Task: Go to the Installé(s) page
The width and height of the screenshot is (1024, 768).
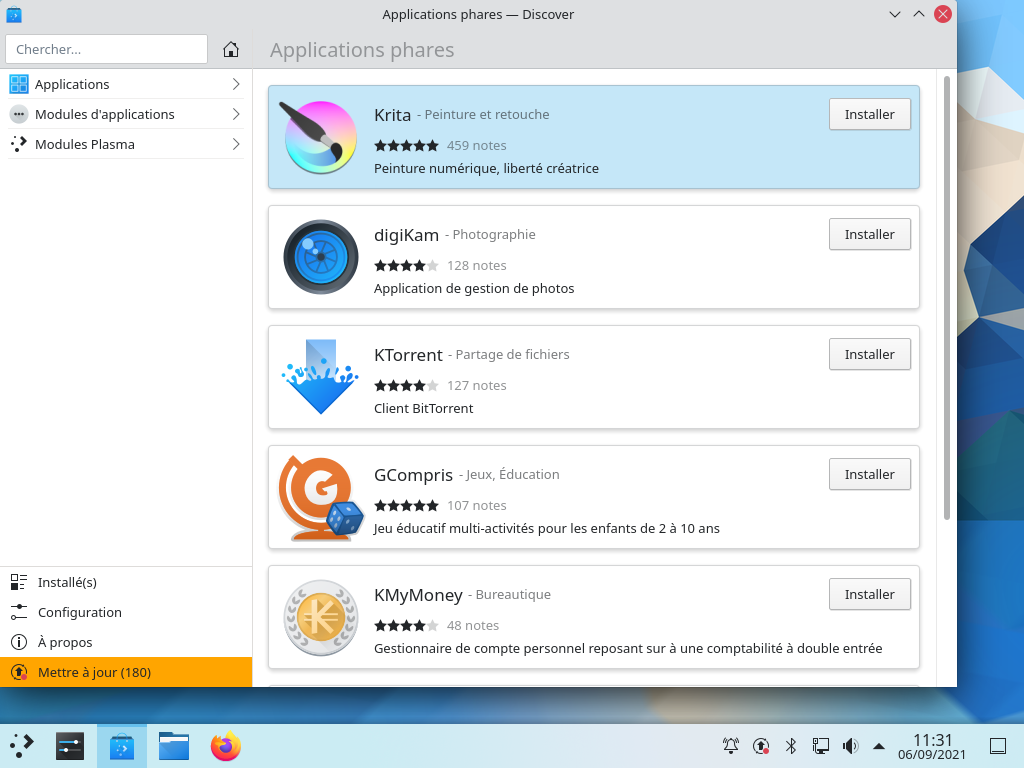Action: 126,582
